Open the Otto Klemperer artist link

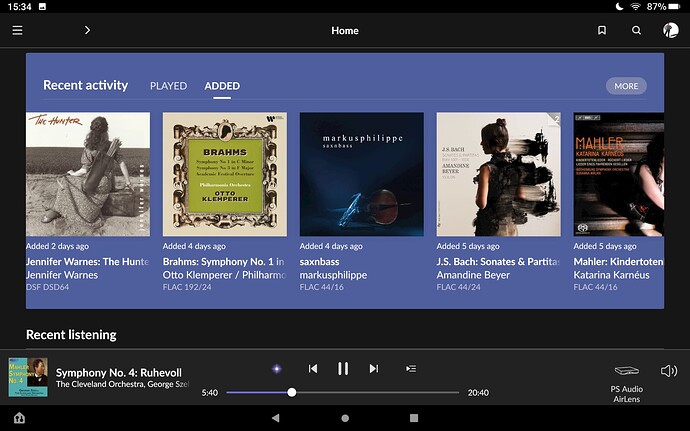click(x=224, y=275)
